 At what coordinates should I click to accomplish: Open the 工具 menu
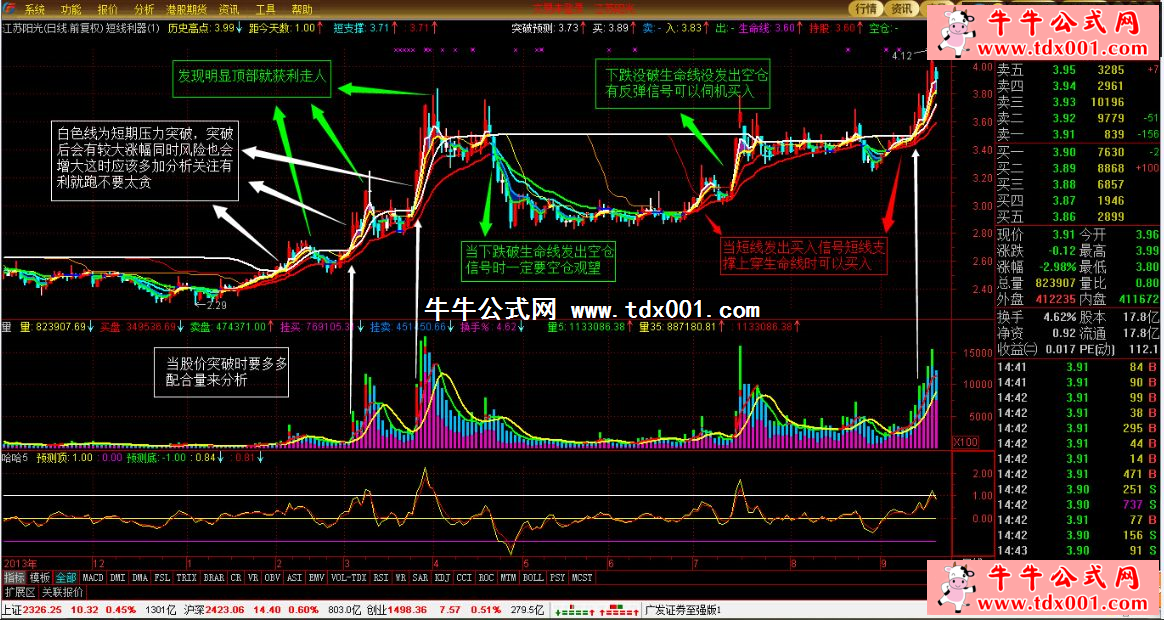click(x=265, y=8)
